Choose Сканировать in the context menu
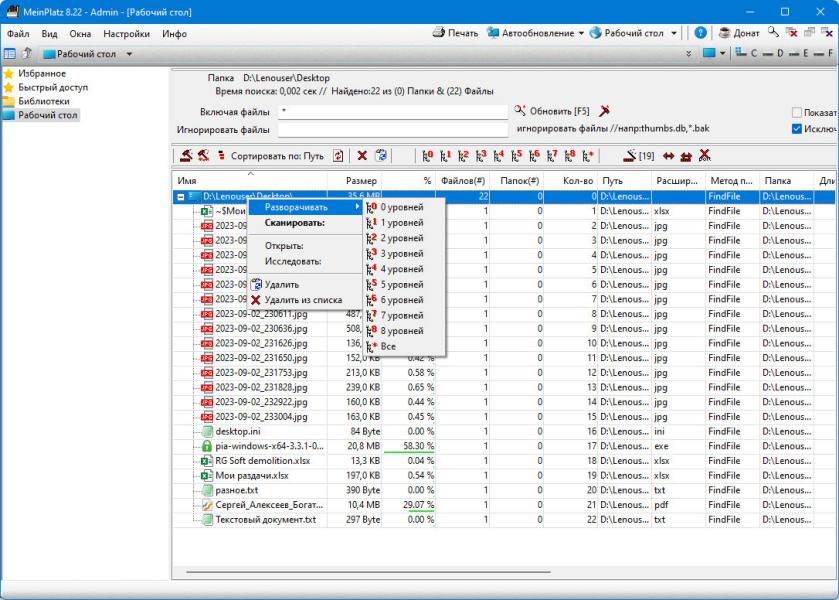The width and height of the screenshot is (839, 600). (x=306, y=223)
